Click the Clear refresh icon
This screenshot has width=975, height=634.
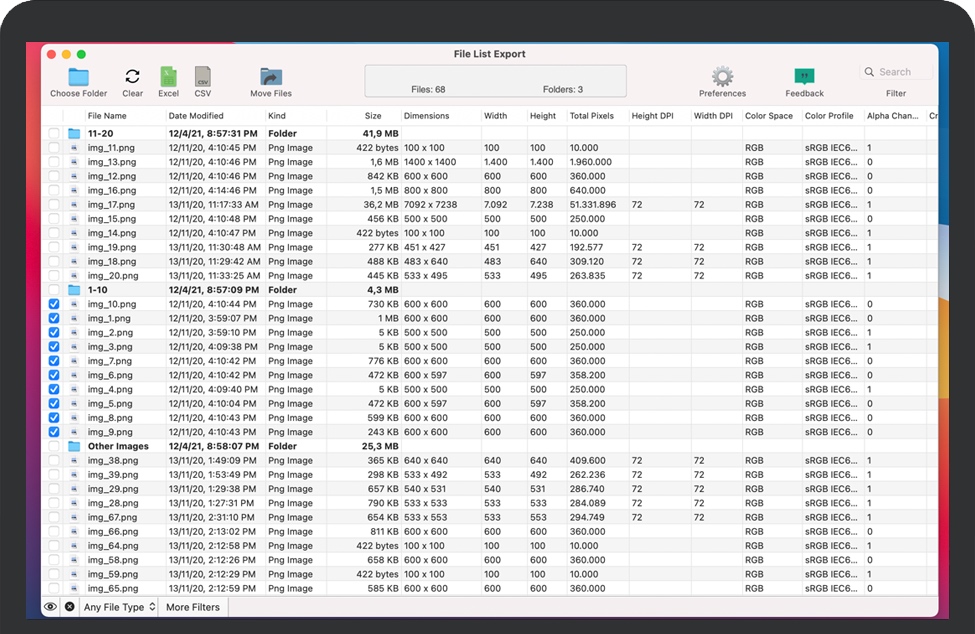tap(132, 77)
